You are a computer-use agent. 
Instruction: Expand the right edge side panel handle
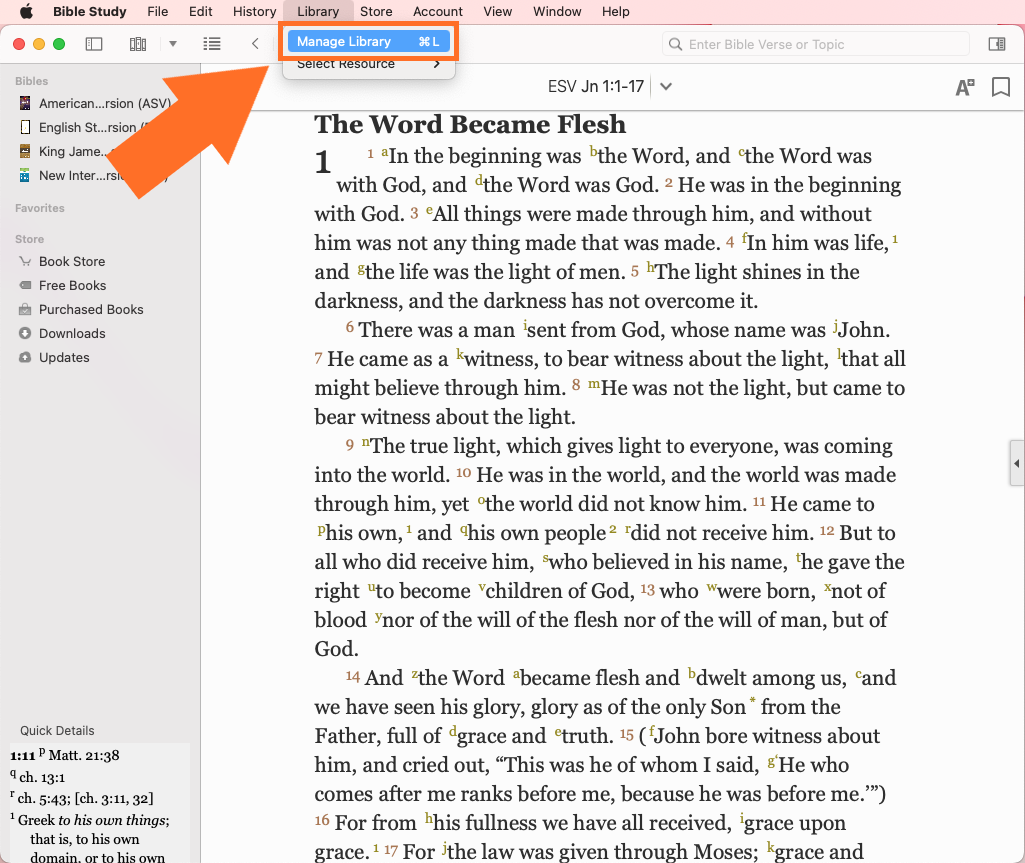[1017, 463]
